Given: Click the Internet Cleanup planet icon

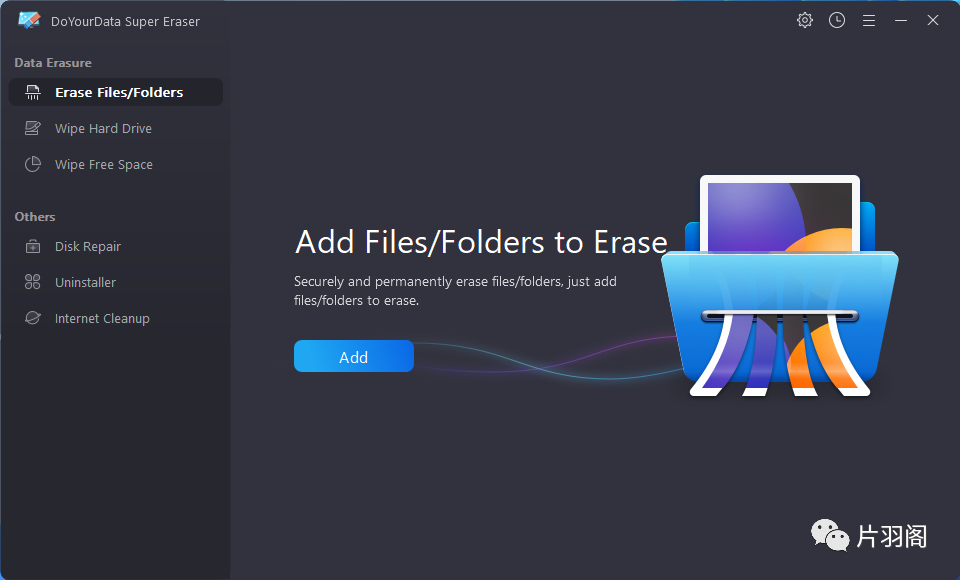Looking at the screenshot, I should click(x=32, y=318).
